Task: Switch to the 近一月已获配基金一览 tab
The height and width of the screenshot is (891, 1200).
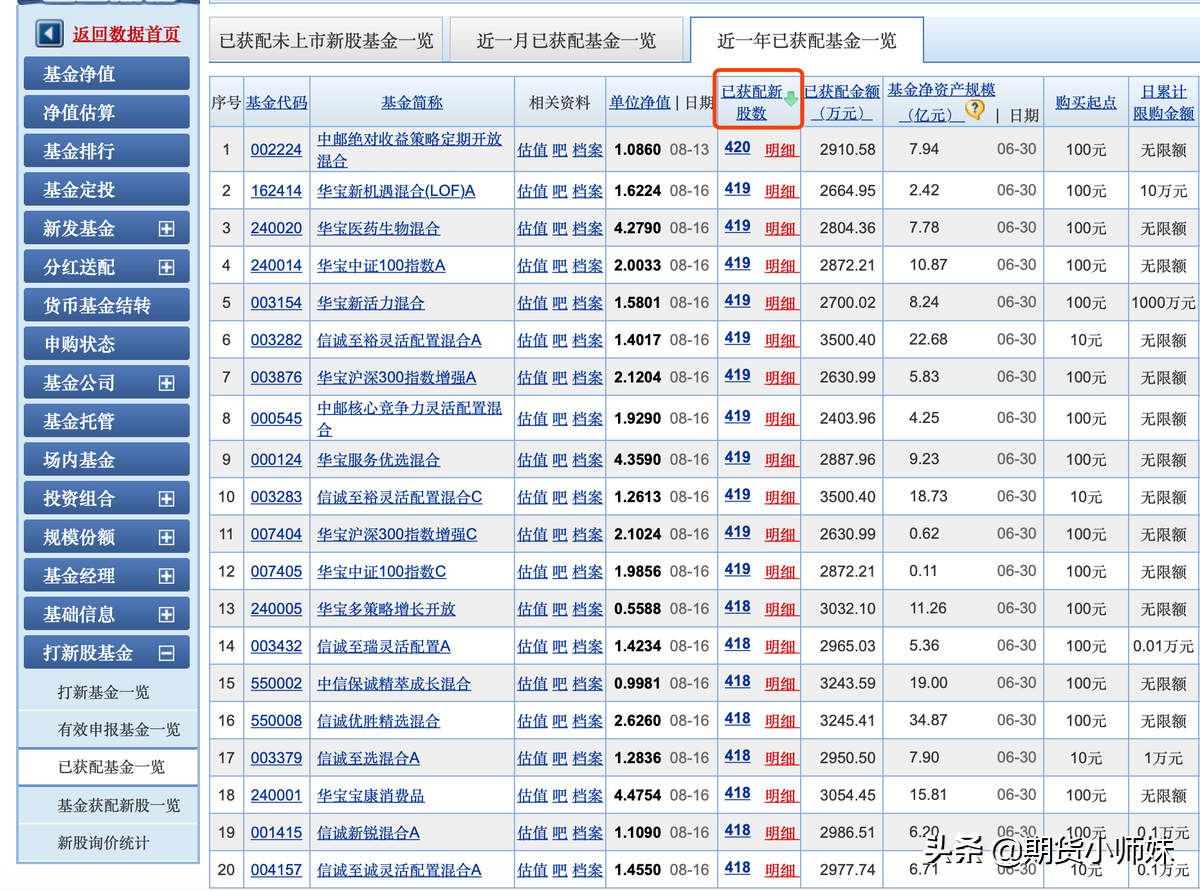Action: [x=567, y=40]
